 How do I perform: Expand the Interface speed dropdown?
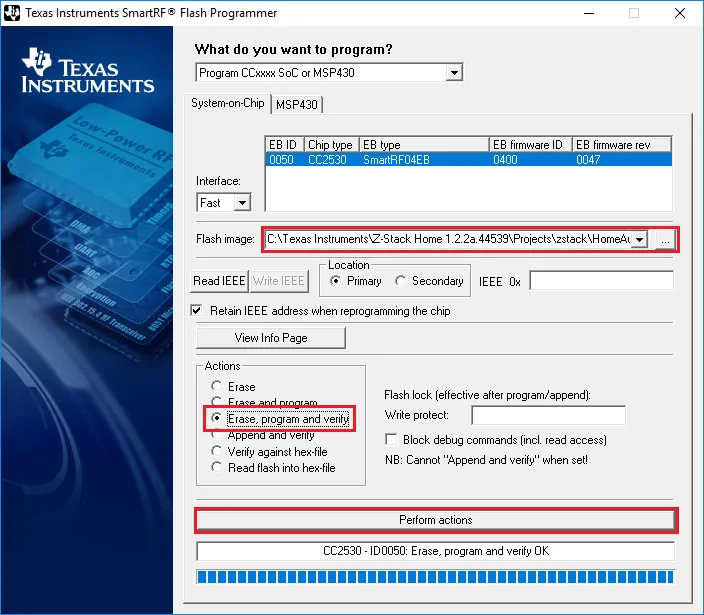point(241,203)
